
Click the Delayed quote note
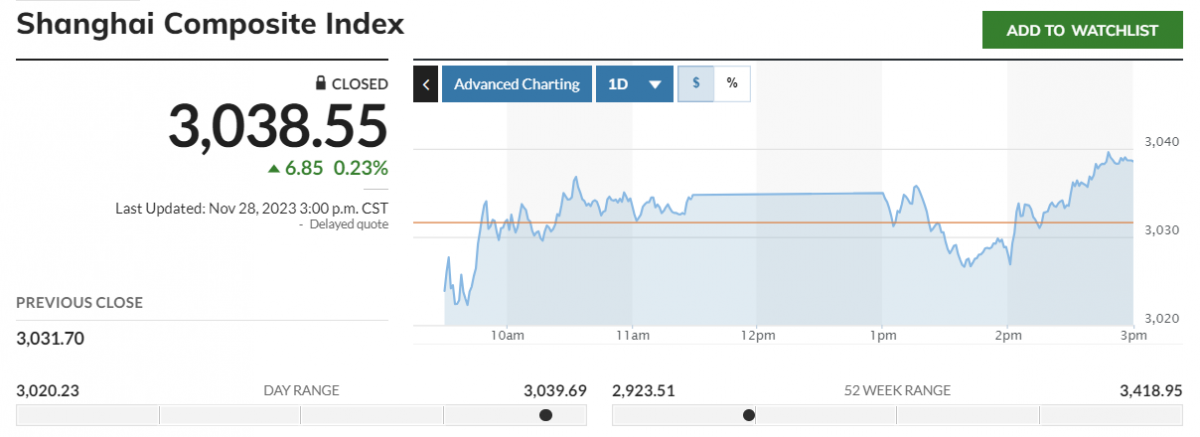pyautogui.click(x=348, y=225)
